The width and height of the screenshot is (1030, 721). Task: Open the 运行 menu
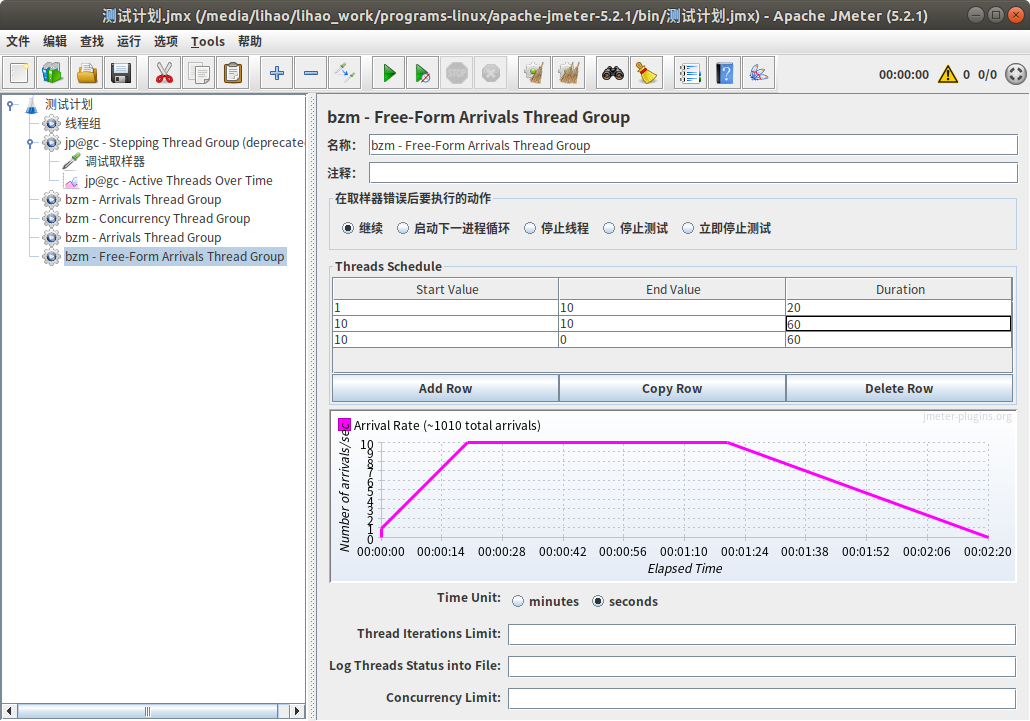pyautogui.click(x=128, y=41)
